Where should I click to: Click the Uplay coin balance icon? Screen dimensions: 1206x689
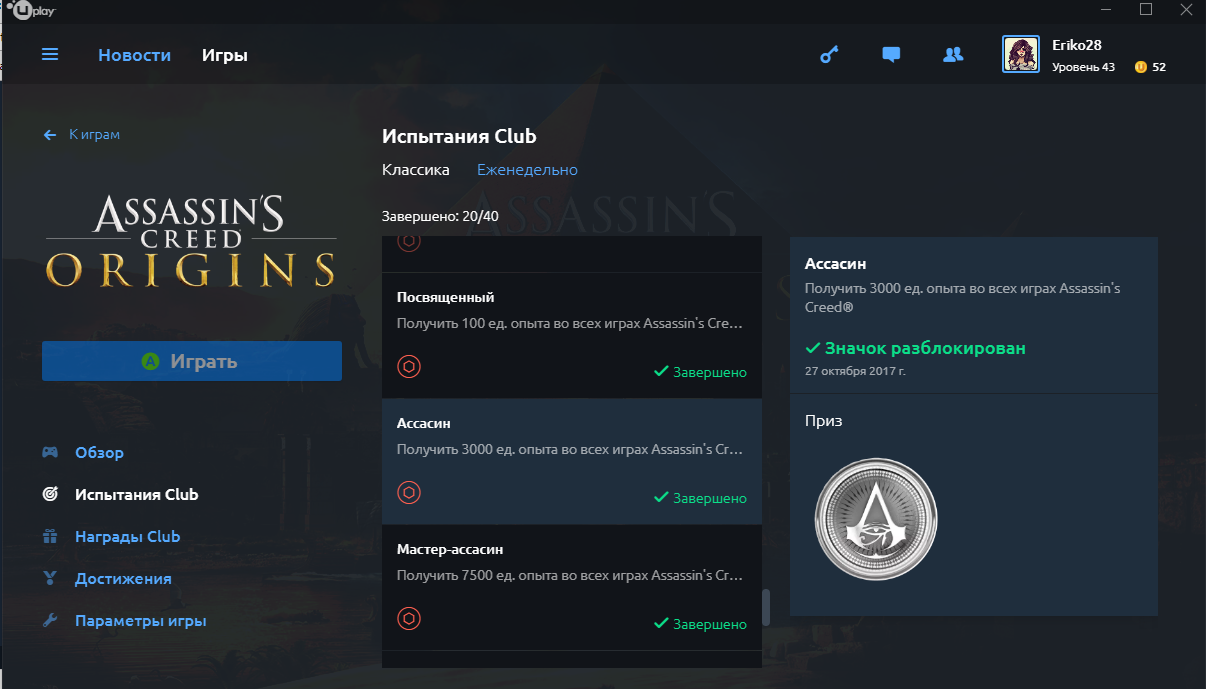(x=1140, y=67)
